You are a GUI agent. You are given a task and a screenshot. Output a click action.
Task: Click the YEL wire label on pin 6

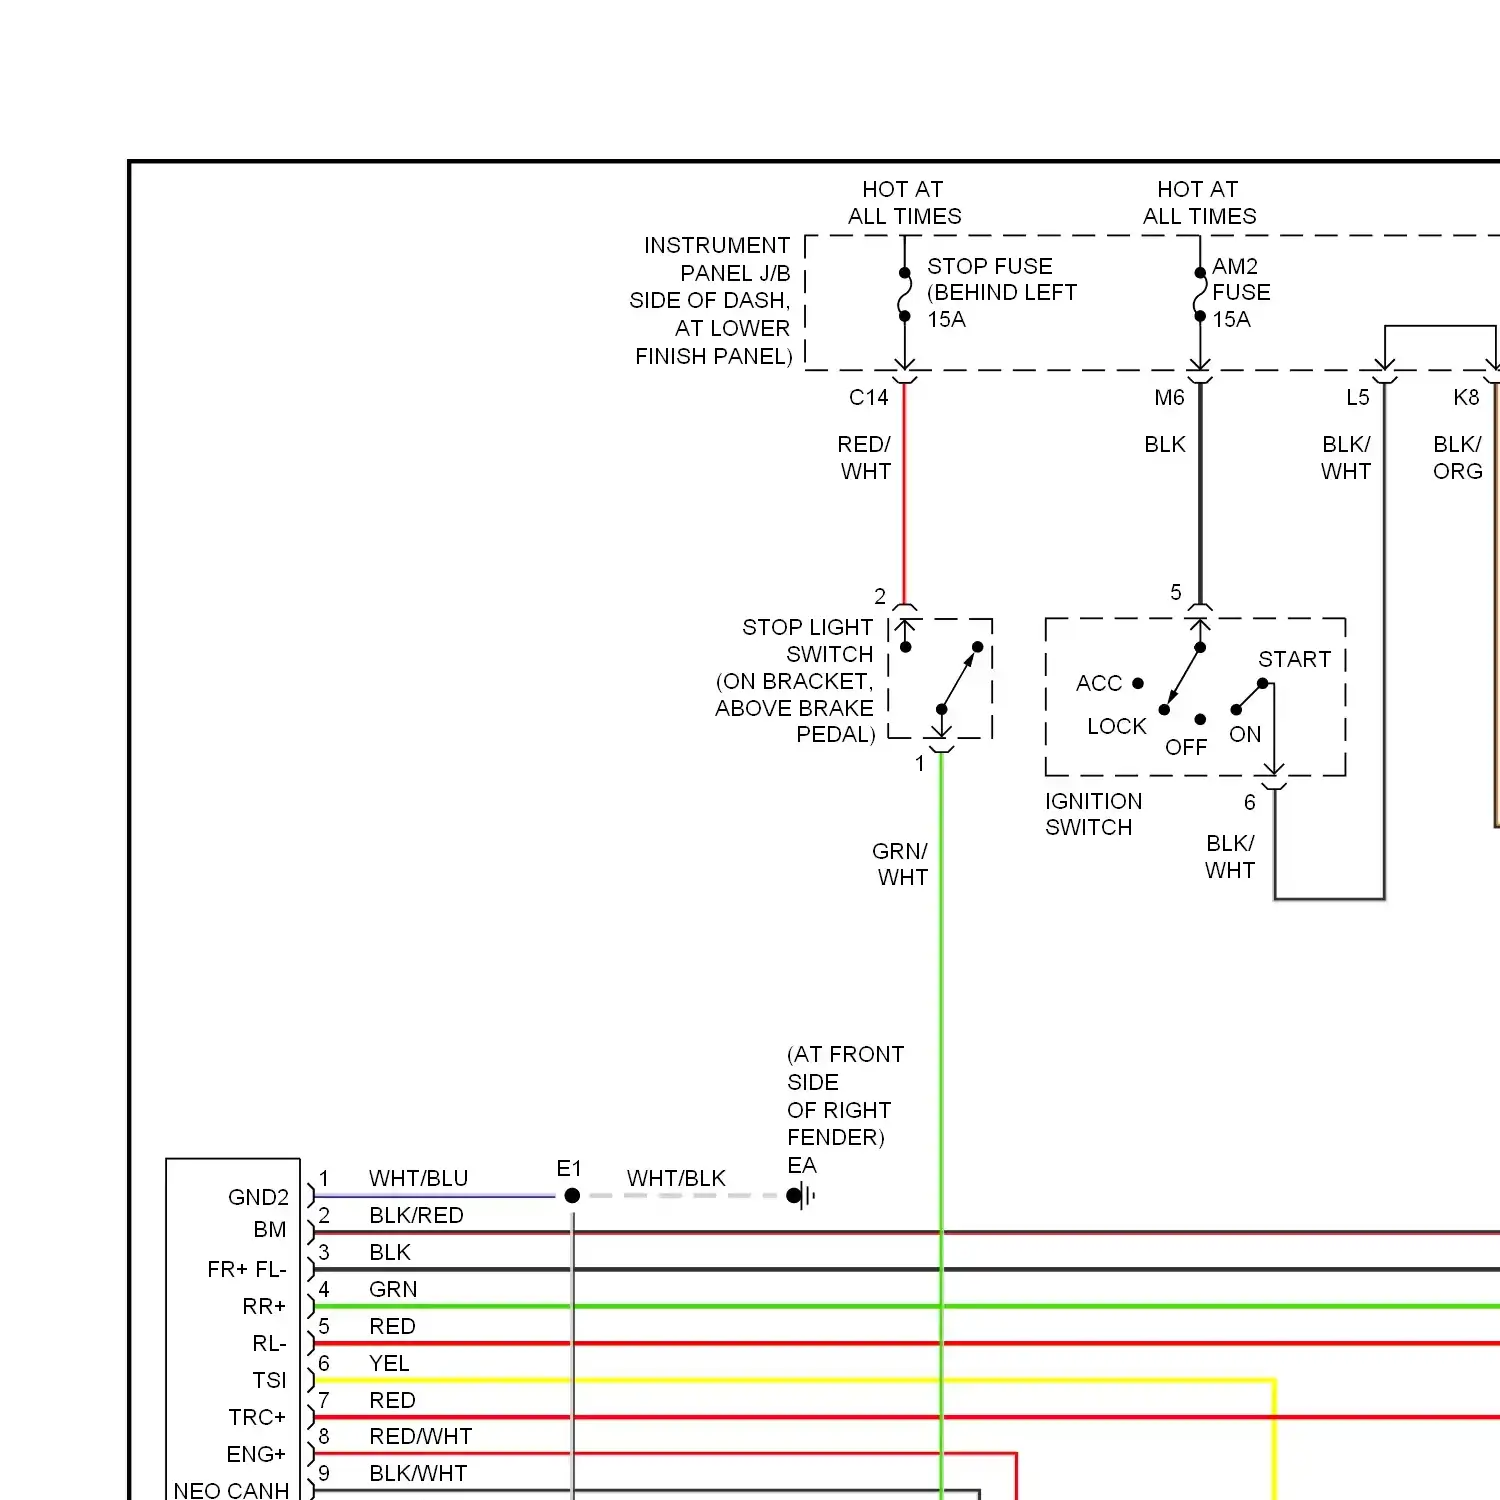[x=389, y=1364]
